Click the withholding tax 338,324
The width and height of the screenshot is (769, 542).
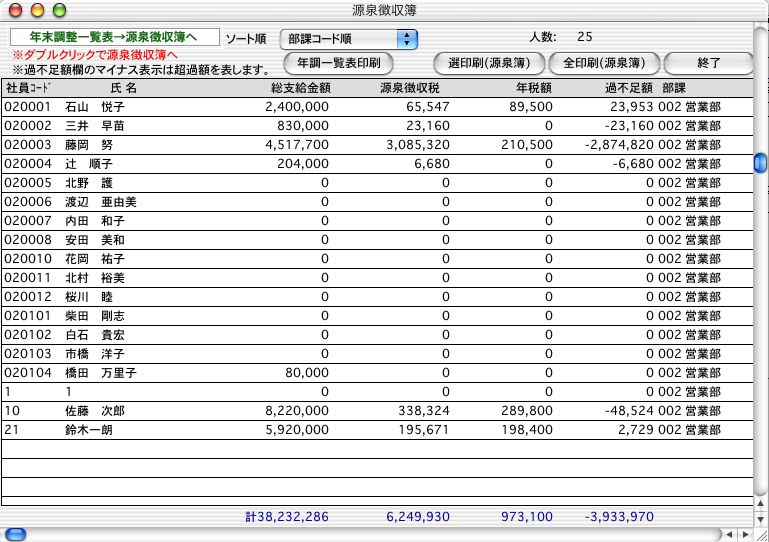tap(424, 411)
